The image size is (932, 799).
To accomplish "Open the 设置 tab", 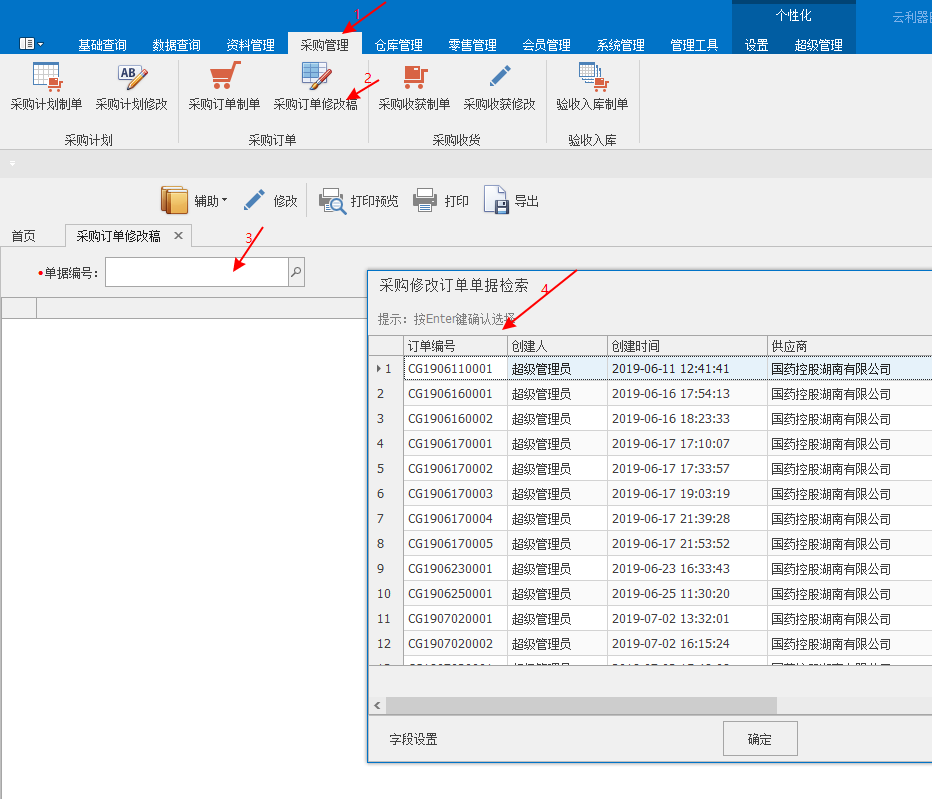I will coord(757,45).
